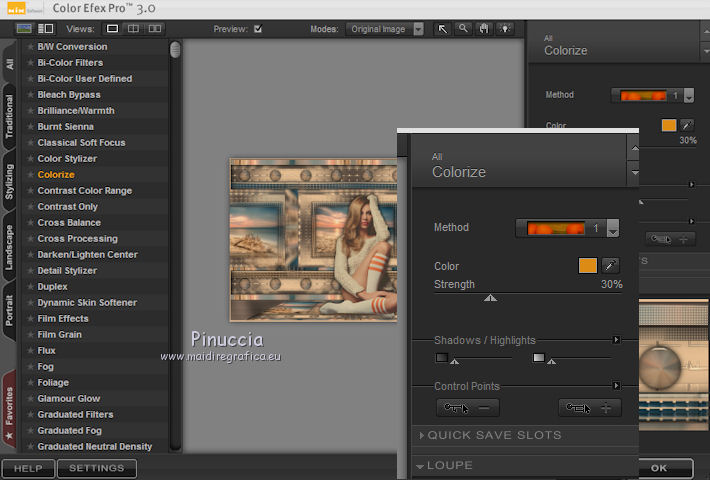Switch to single image view
The width and height of the screenshot is (710, 480).
[x=112, y=29]
